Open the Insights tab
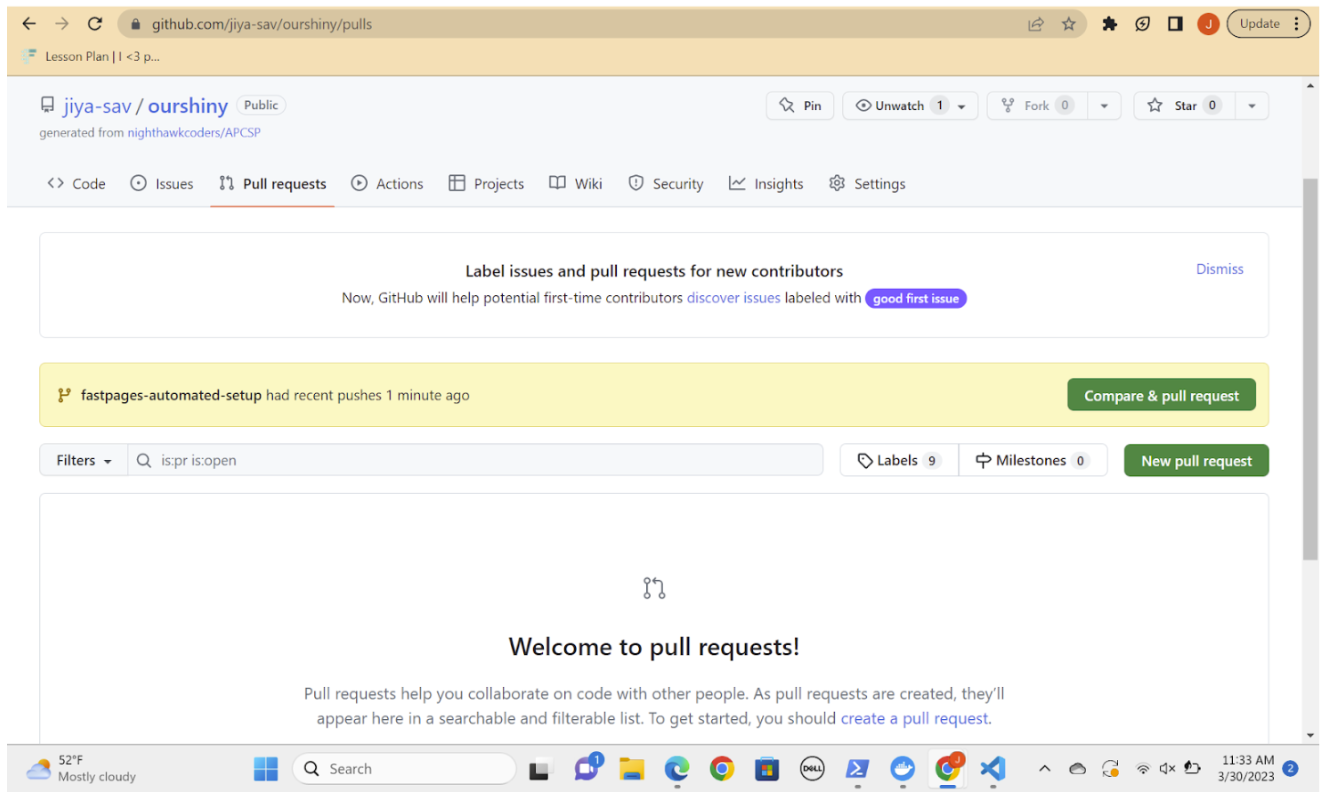Screen dimensions: 1324x793 point(766,184)
